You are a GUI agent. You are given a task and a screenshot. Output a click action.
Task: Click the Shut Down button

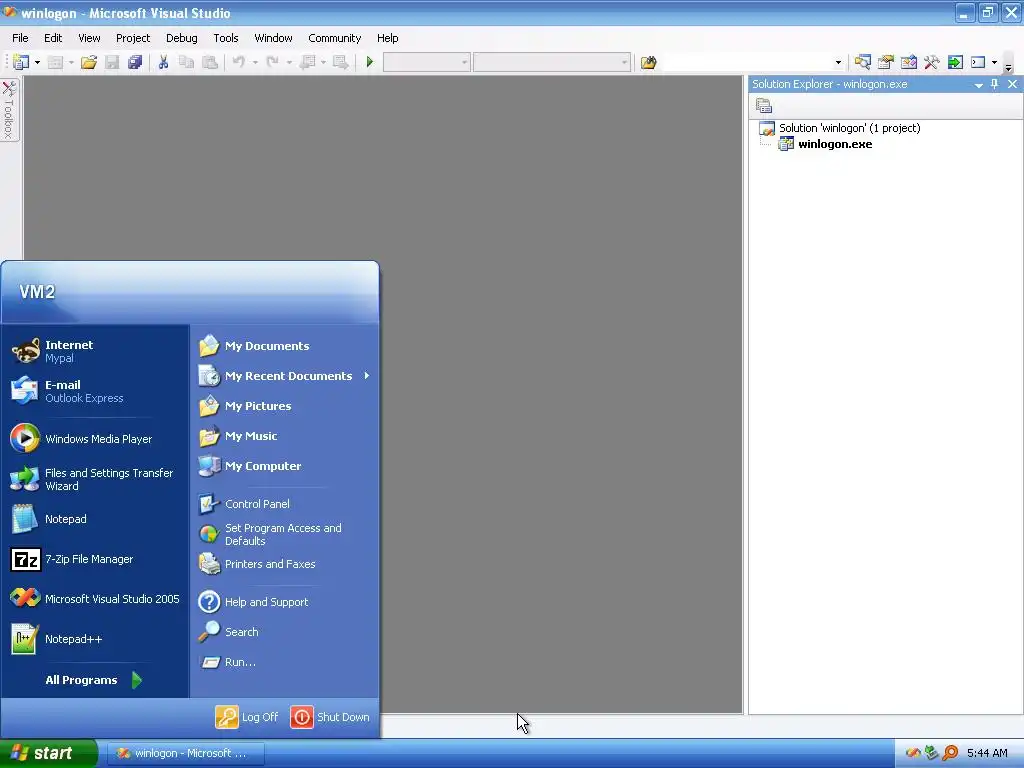330,717
